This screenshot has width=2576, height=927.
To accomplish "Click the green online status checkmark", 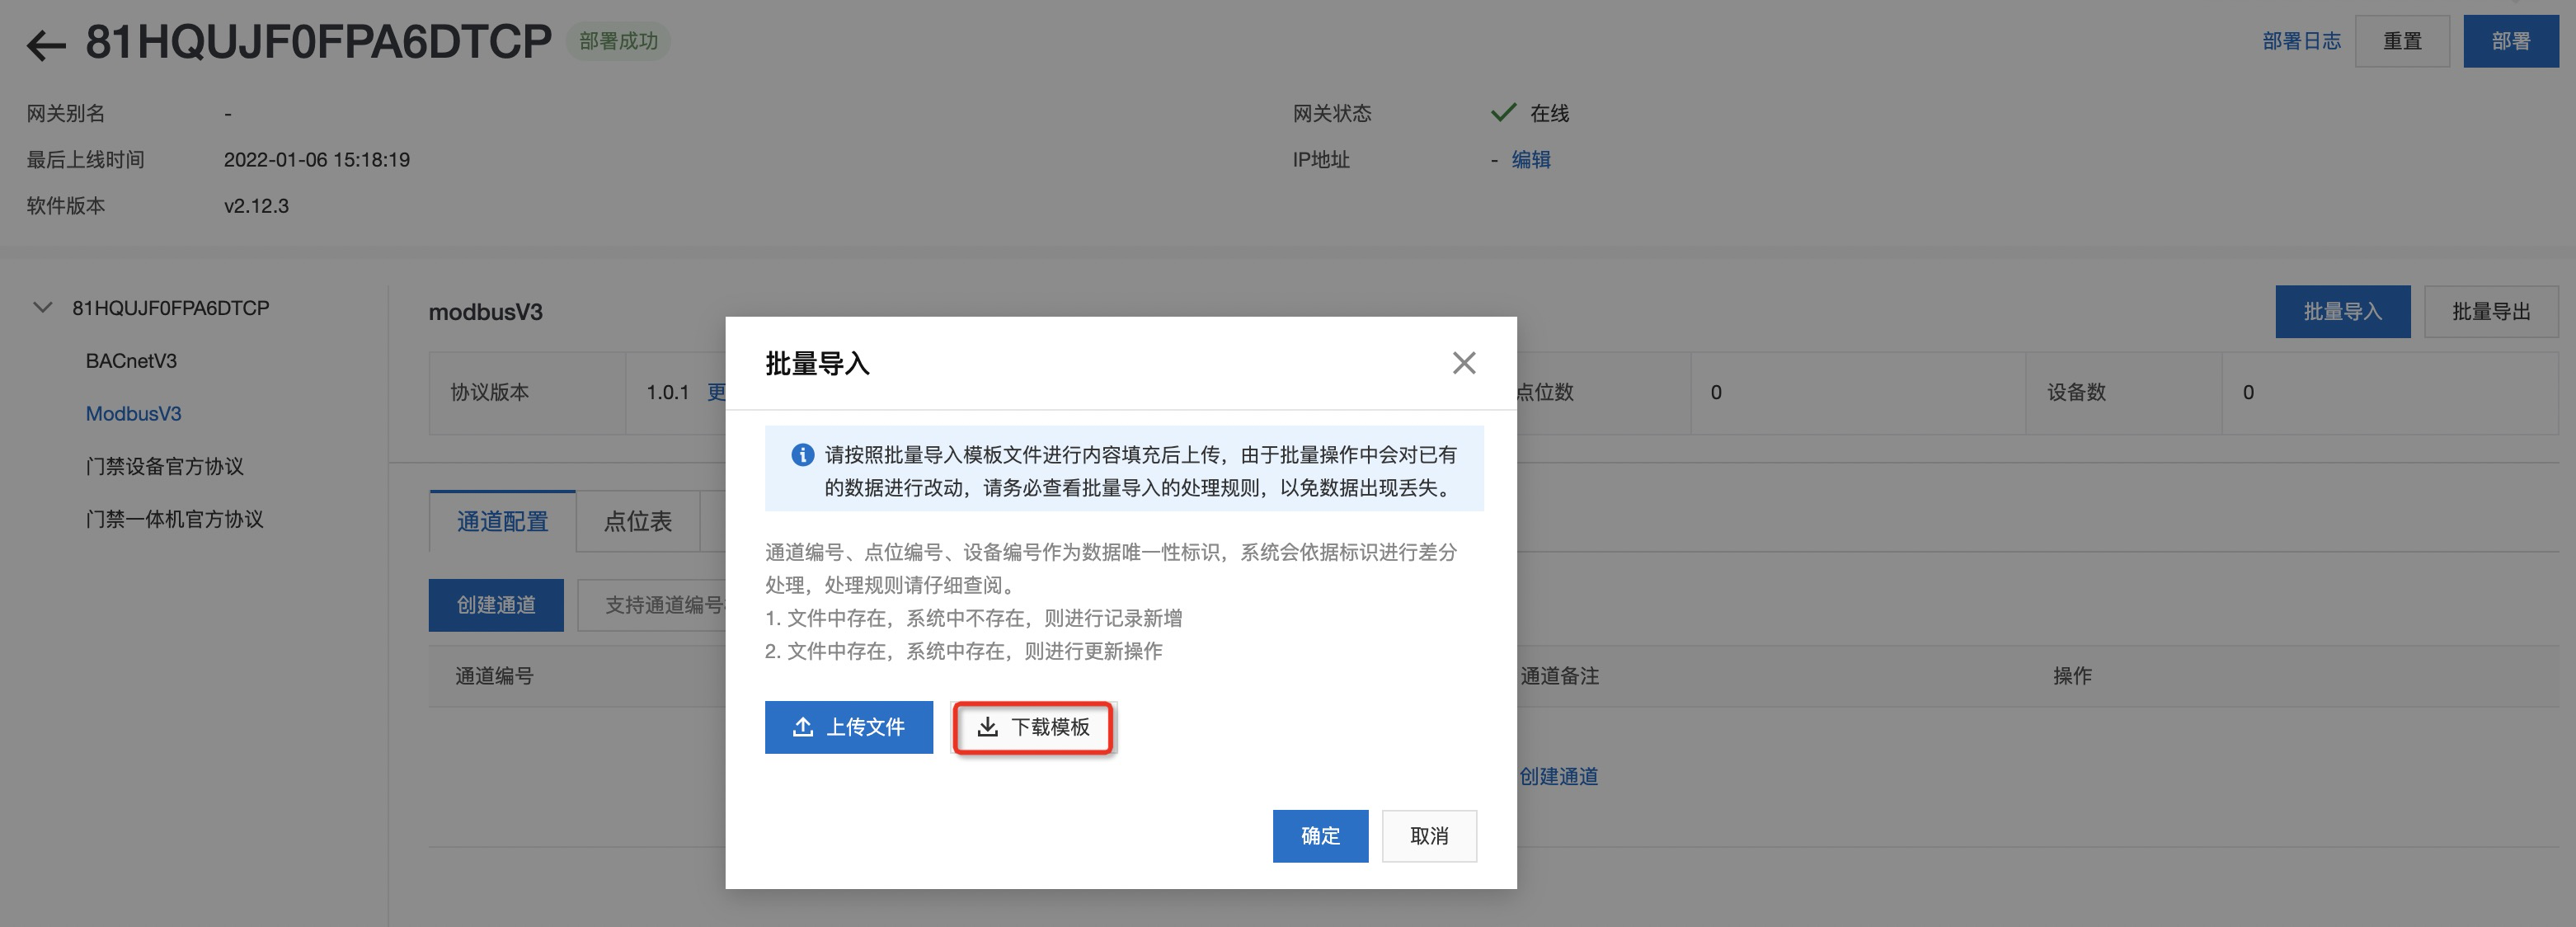I will (1502, 112).
